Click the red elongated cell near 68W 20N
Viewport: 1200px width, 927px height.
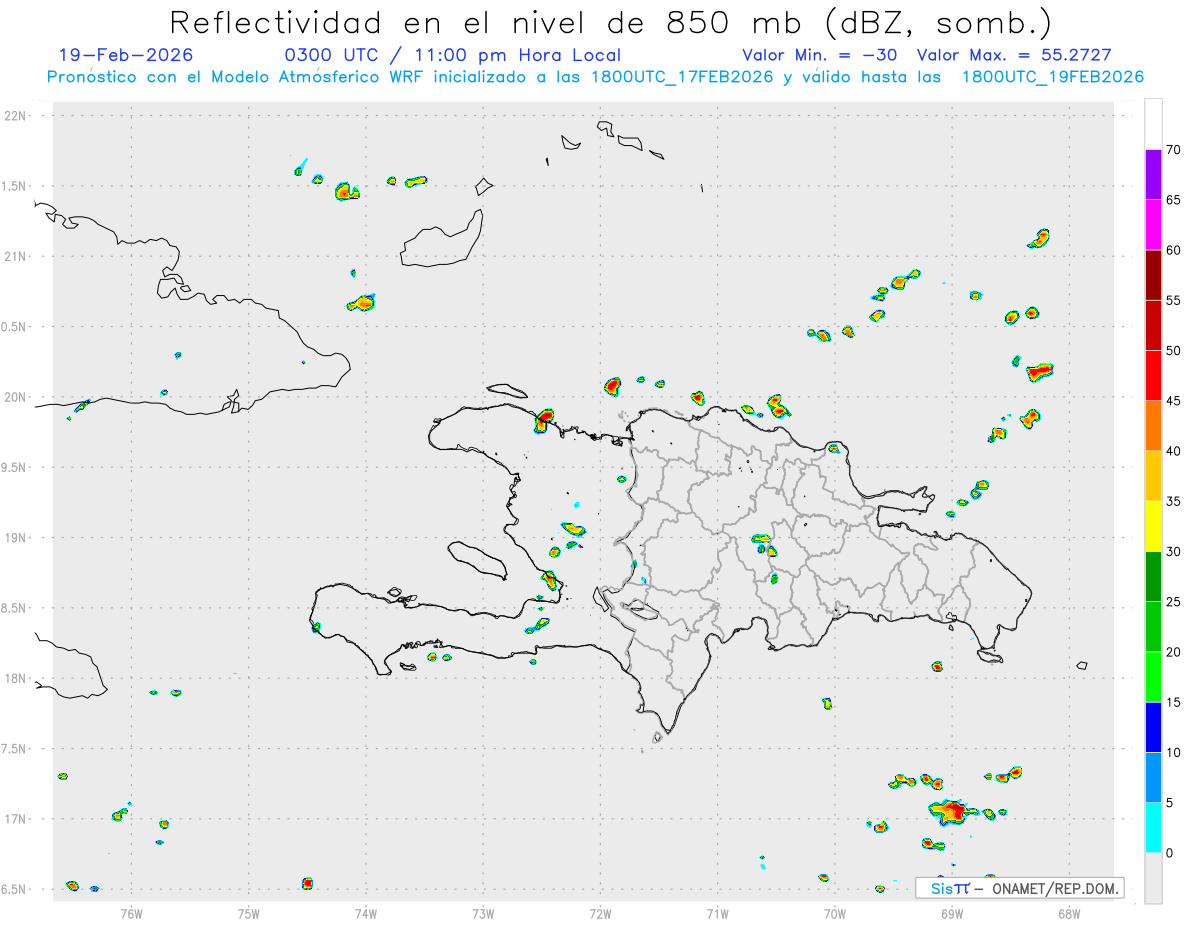(1040, 372)
